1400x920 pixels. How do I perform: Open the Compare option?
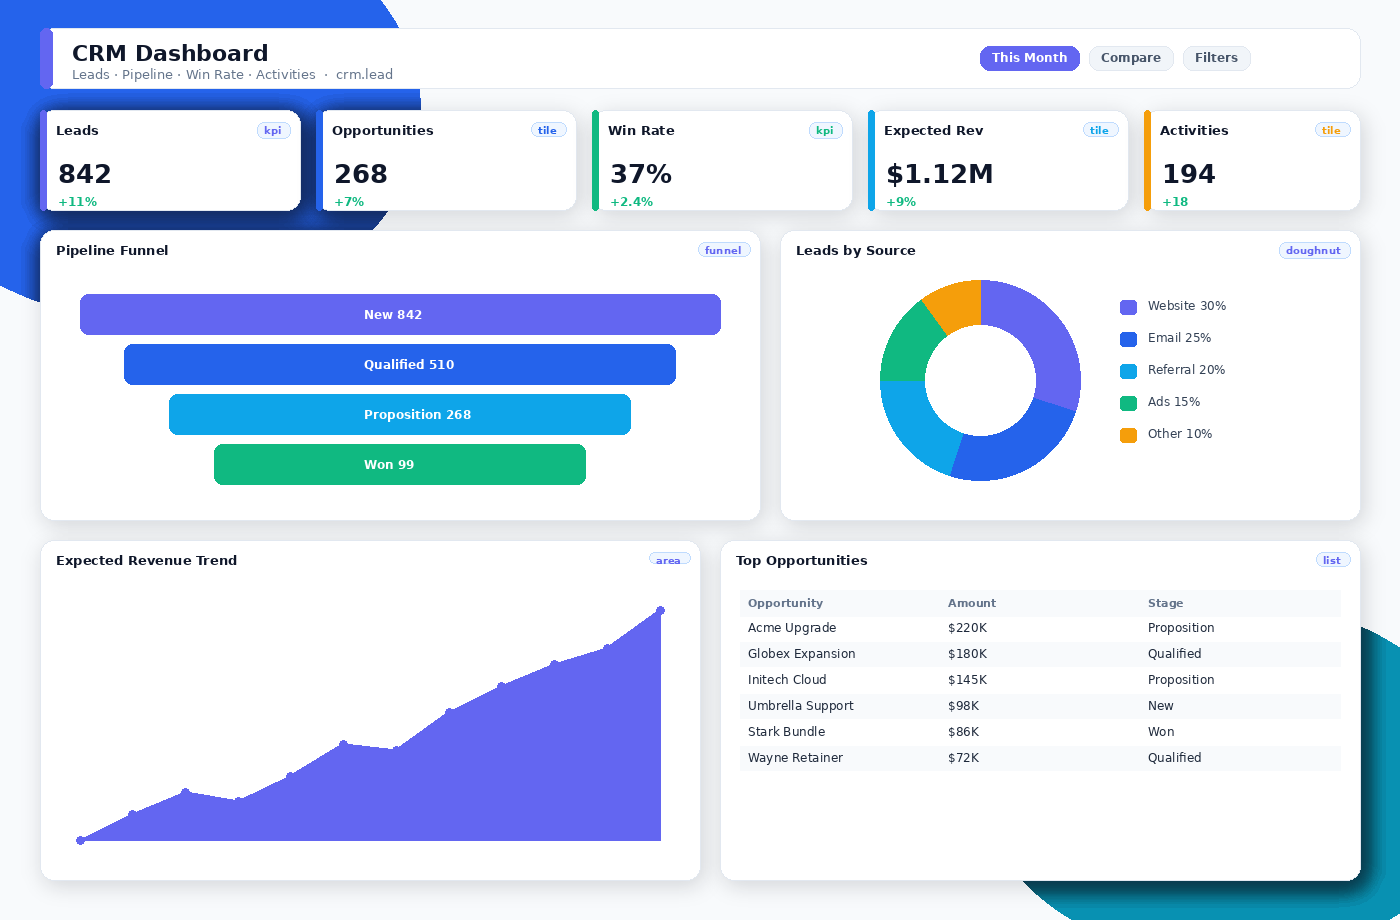(x=1131, y=58)
